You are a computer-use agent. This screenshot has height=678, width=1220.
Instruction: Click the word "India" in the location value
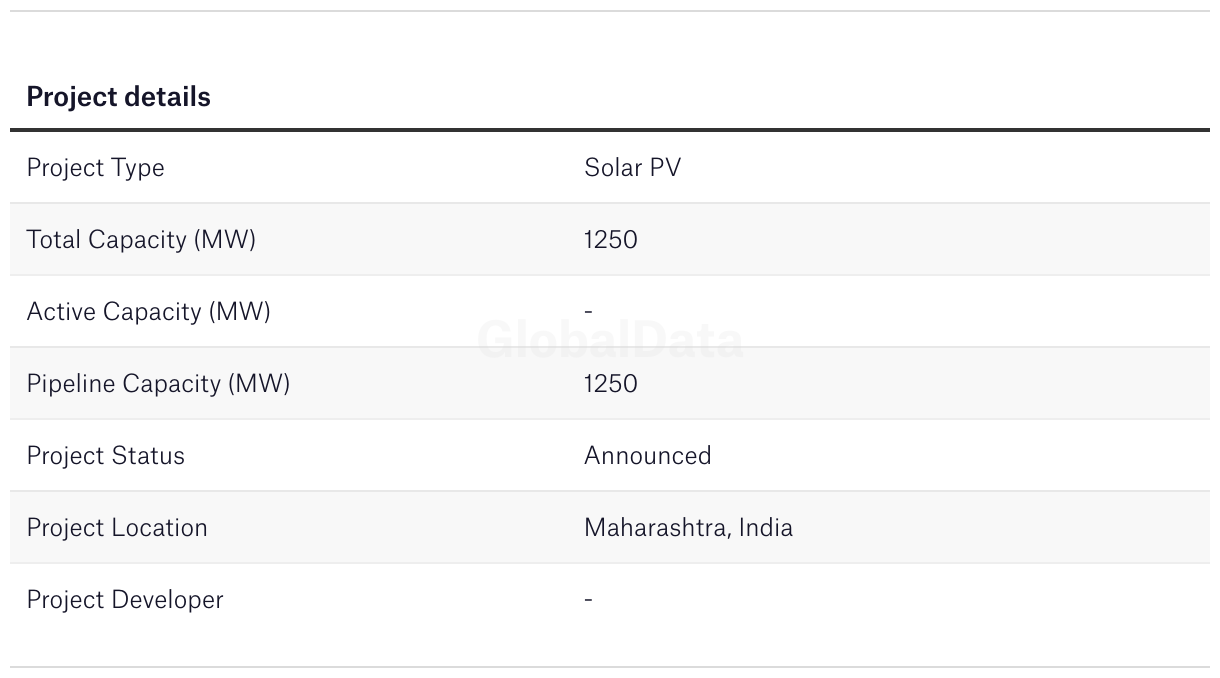(x=766, y=528)
